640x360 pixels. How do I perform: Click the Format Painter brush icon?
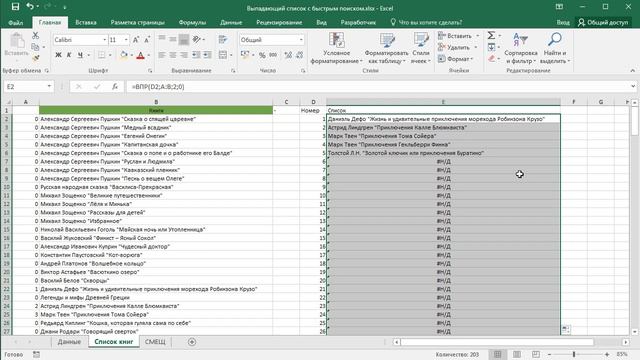(36, 58)
